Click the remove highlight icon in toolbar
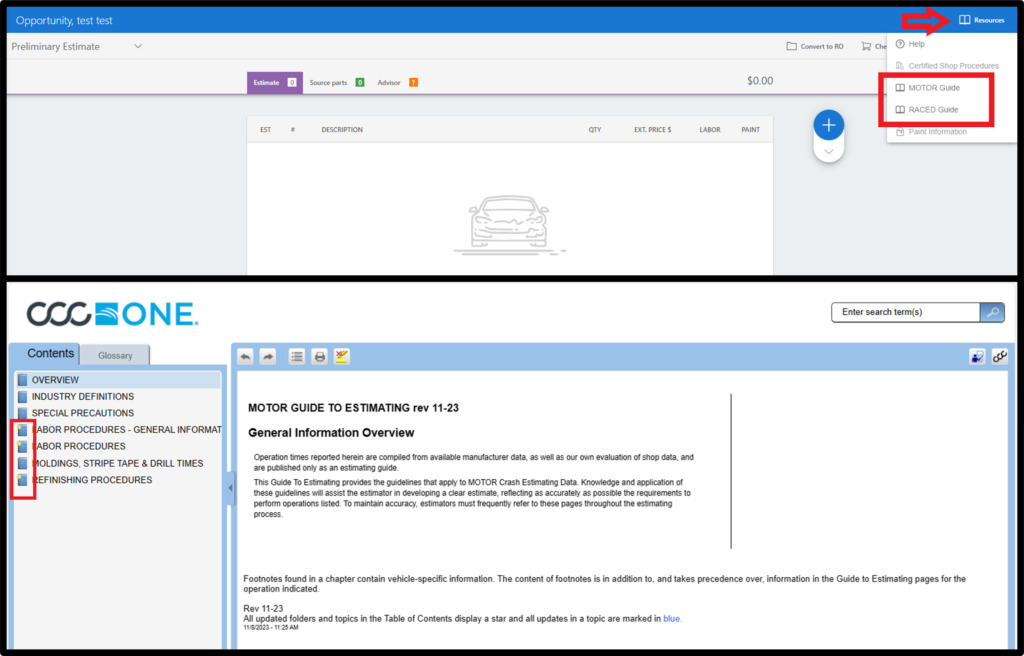1024x656 pixels. click(342, 356)
